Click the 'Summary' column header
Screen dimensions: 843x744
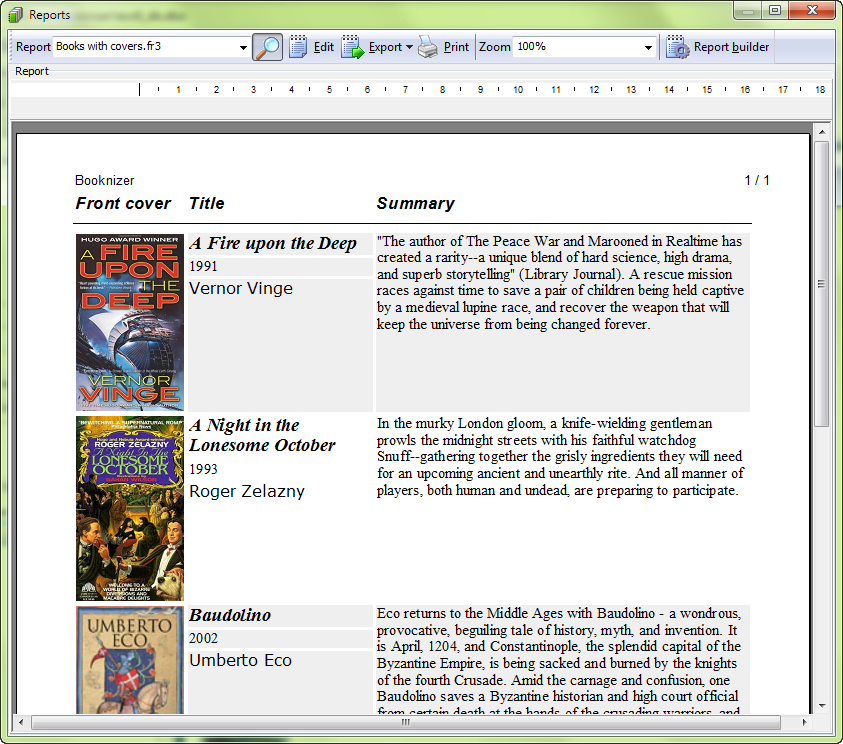click(416, 203)
